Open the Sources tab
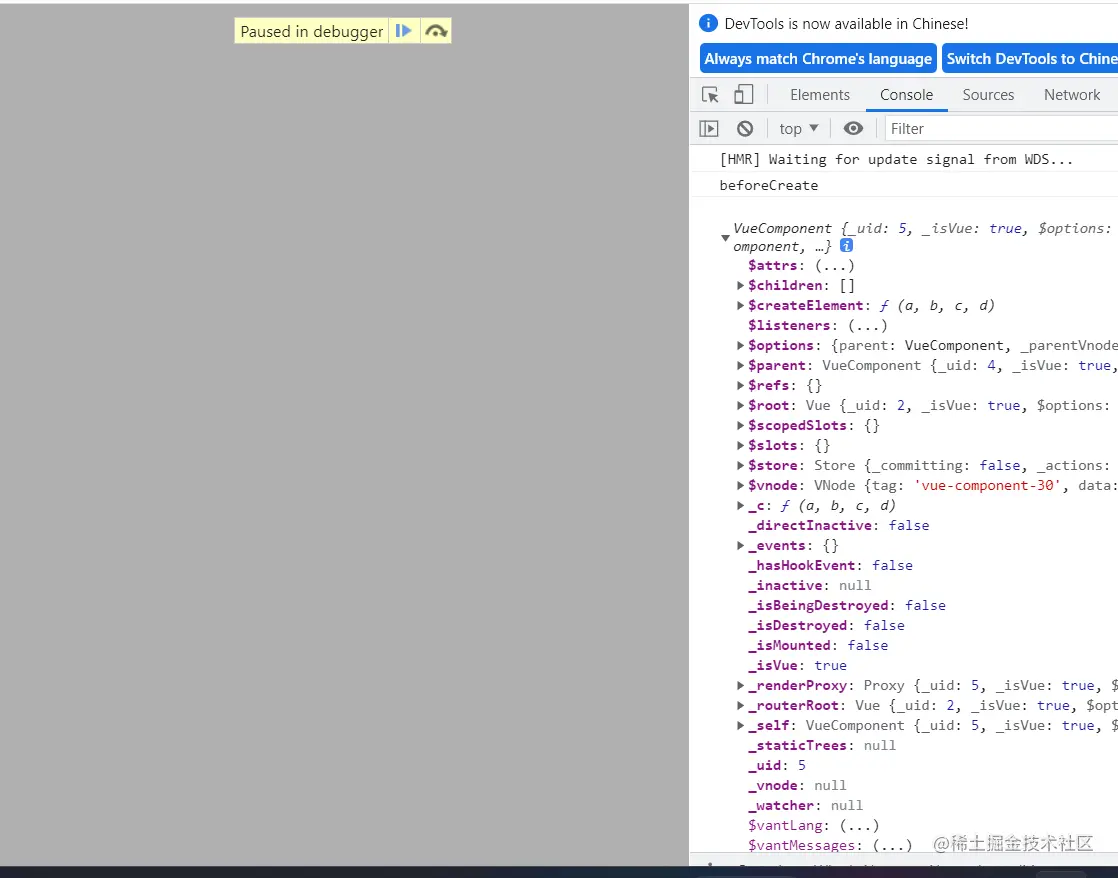 pyautogui.click(x=988, y=95)
